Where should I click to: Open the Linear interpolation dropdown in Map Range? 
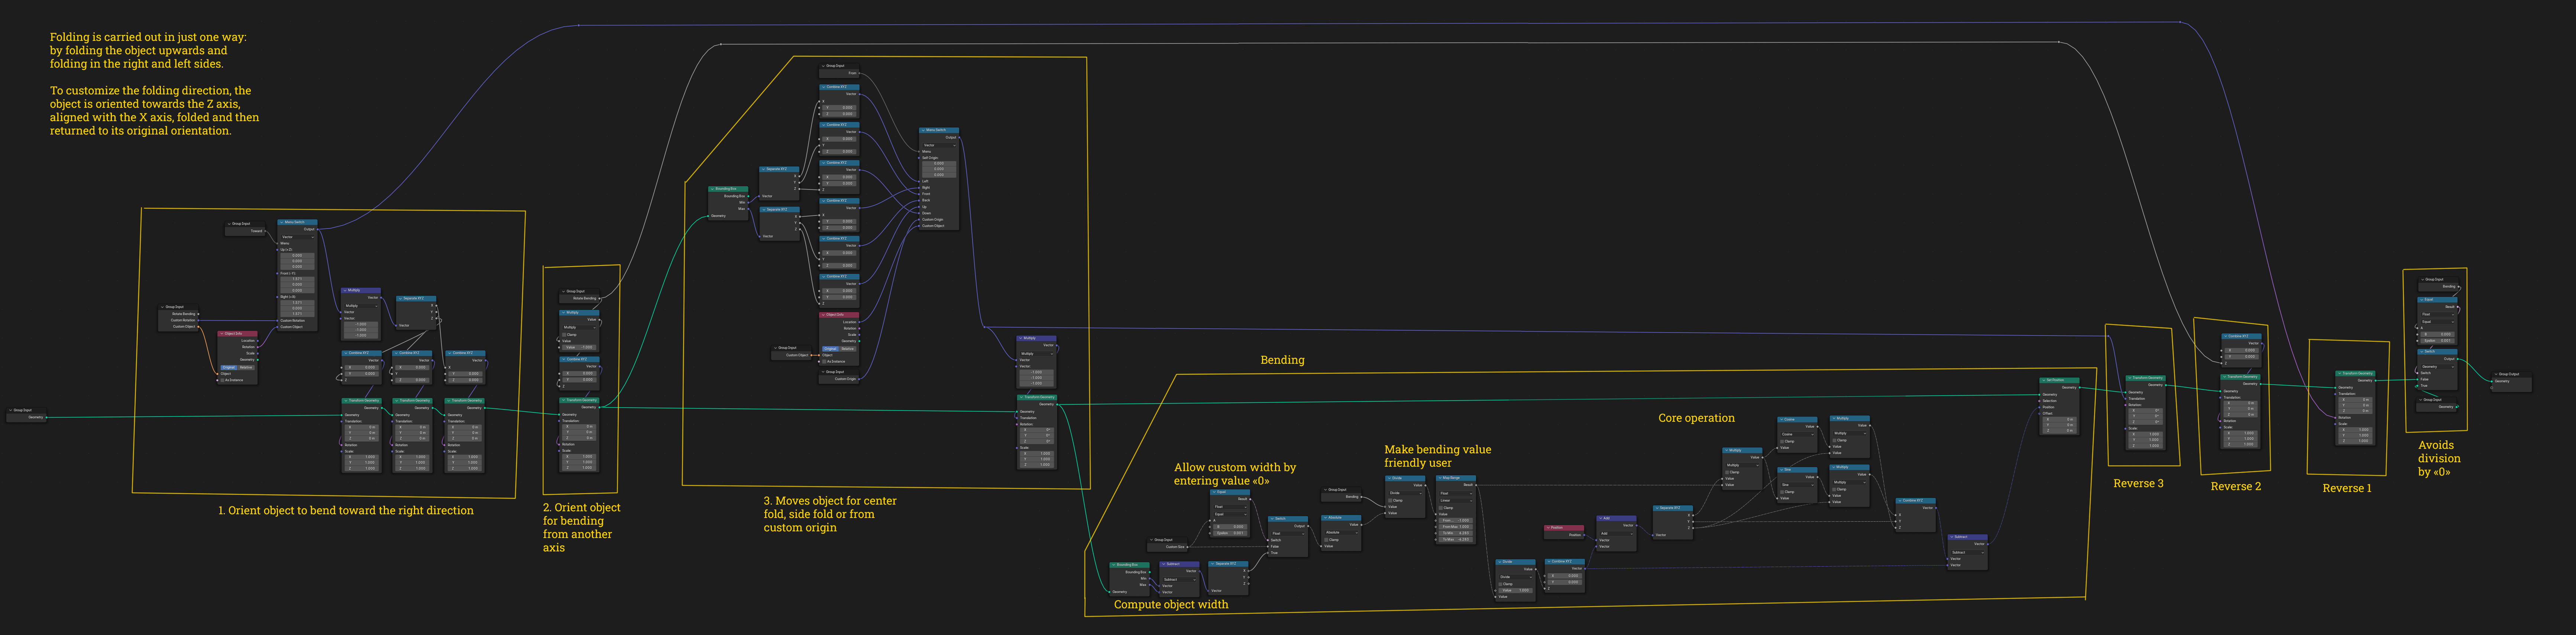(x=1456, y=501)
